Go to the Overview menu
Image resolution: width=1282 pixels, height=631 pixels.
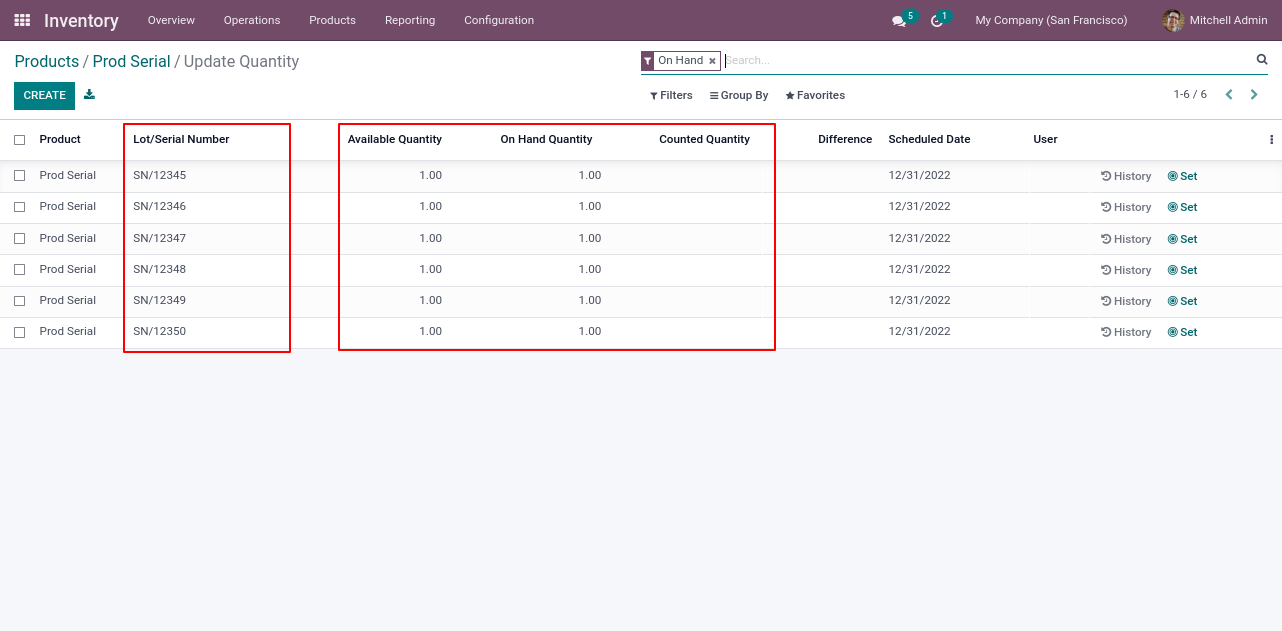(x=171, y=20)
